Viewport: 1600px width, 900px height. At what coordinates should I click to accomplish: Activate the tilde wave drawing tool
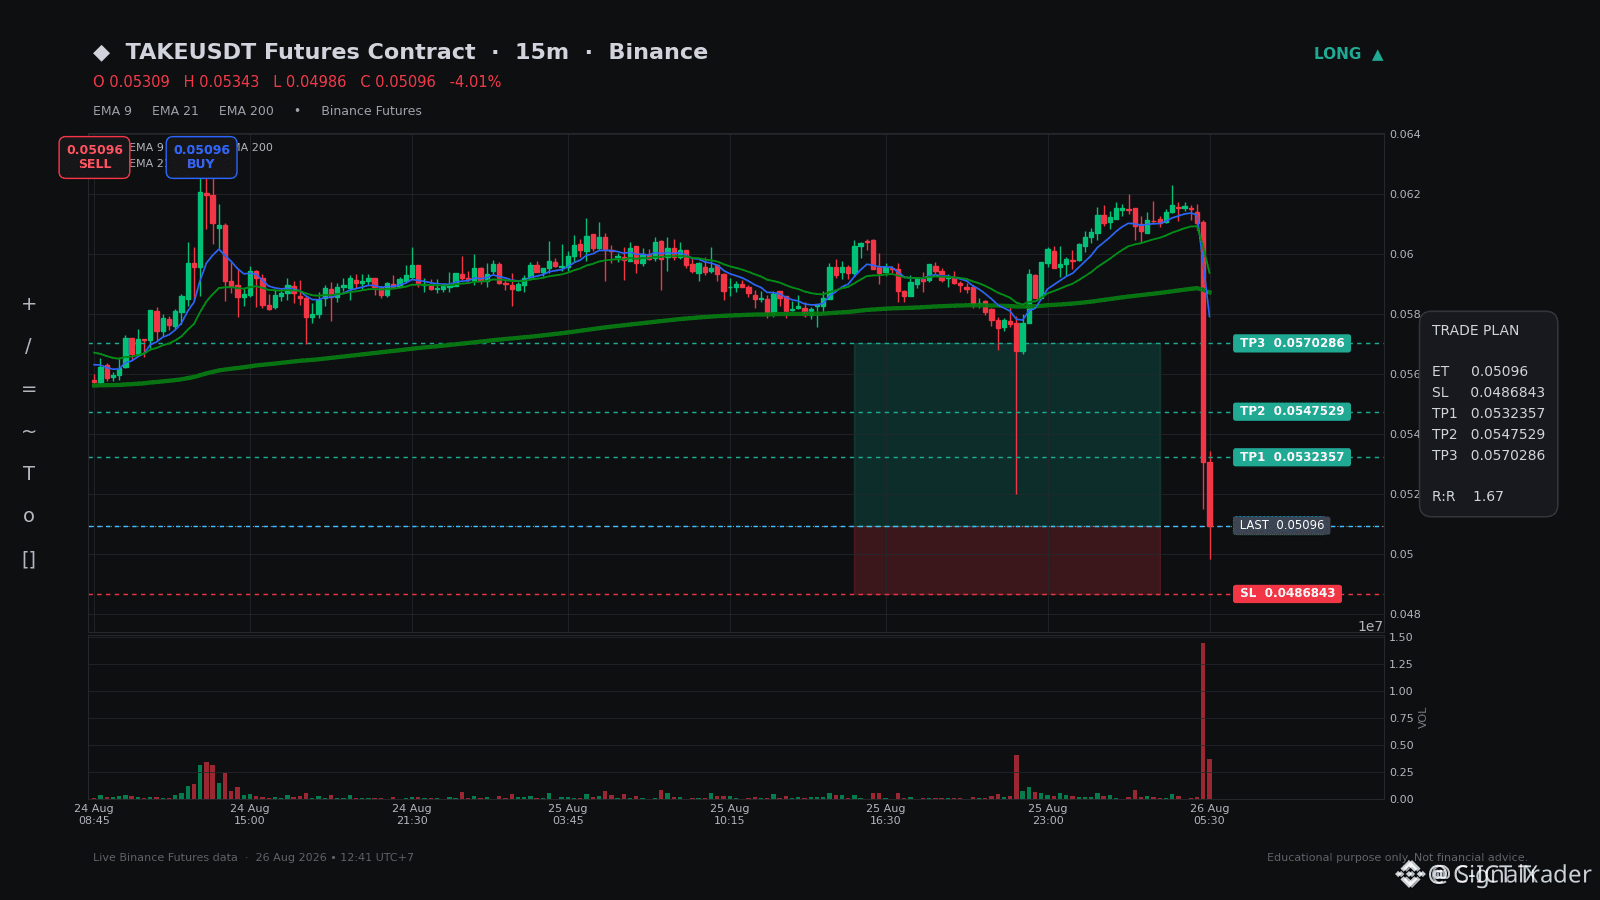coord(29,432)
